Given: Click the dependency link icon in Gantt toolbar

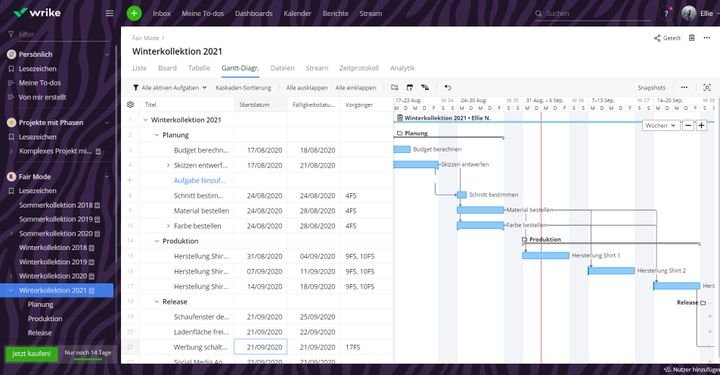Looking at the screenshot, I should click(x=425, y=87).
